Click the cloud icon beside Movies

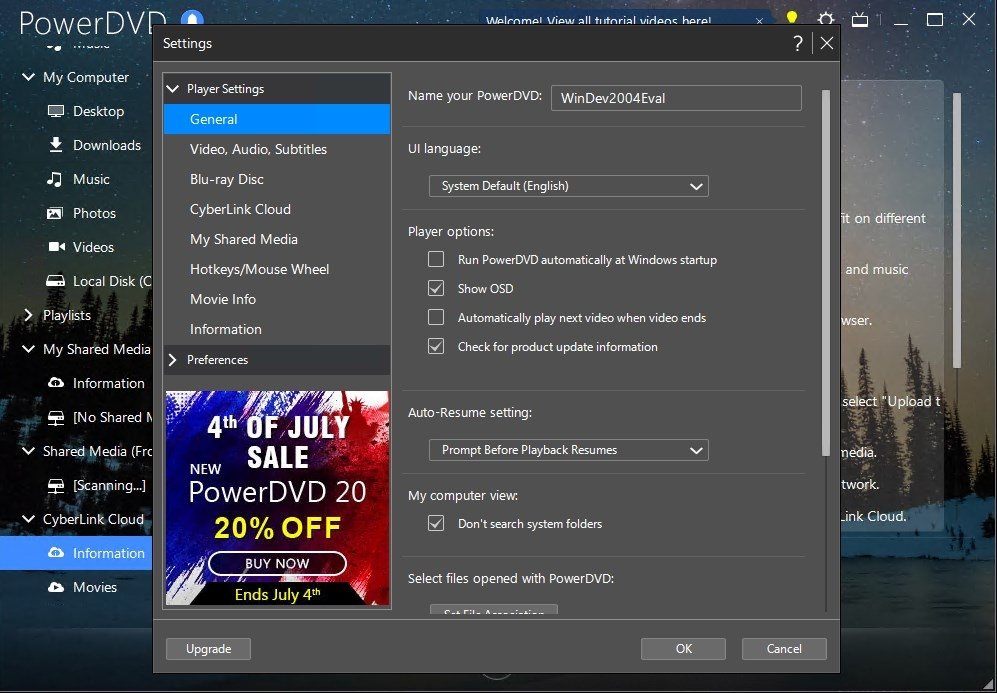tap(56, 587)
